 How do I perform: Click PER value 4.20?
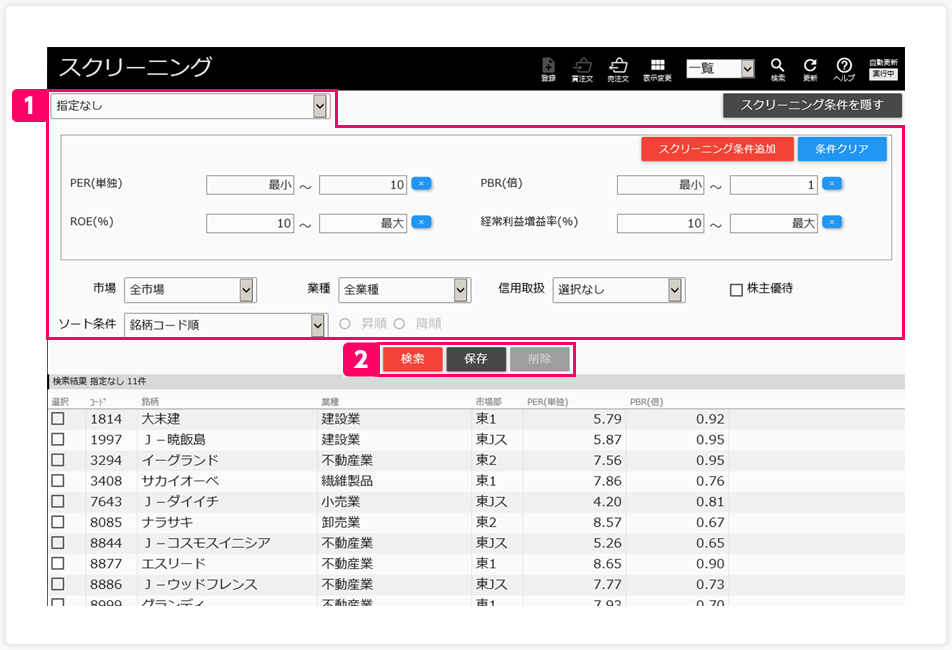click(607, 502)
